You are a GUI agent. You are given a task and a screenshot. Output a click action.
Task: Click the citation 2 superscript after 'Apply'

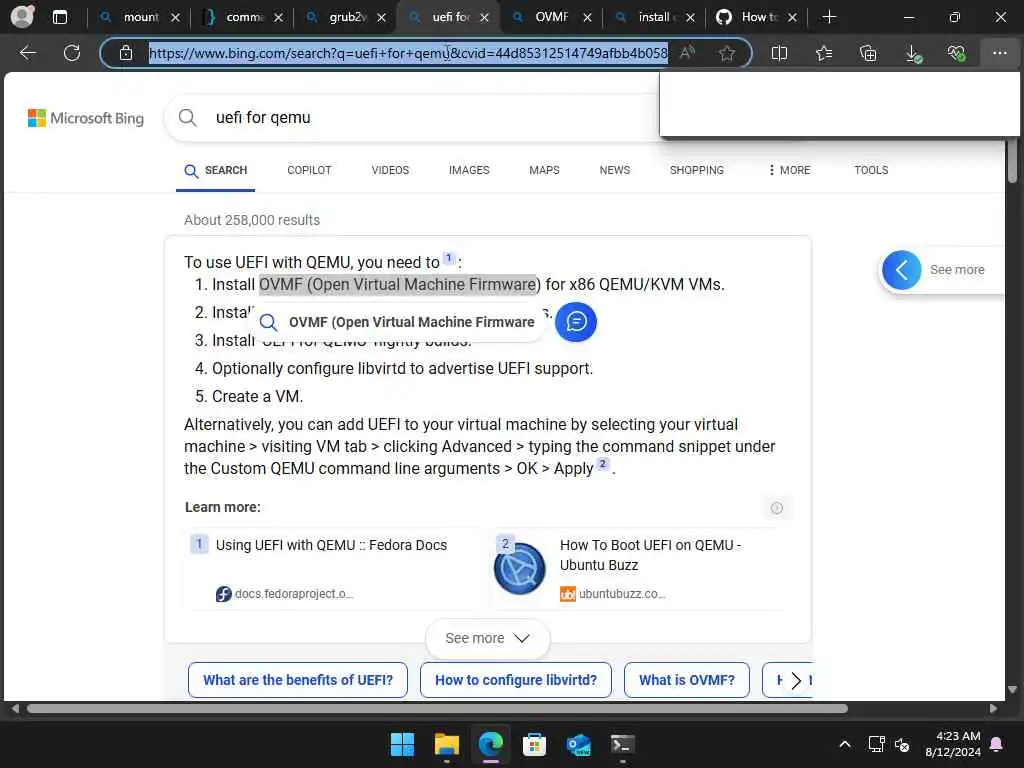(603, 464)
